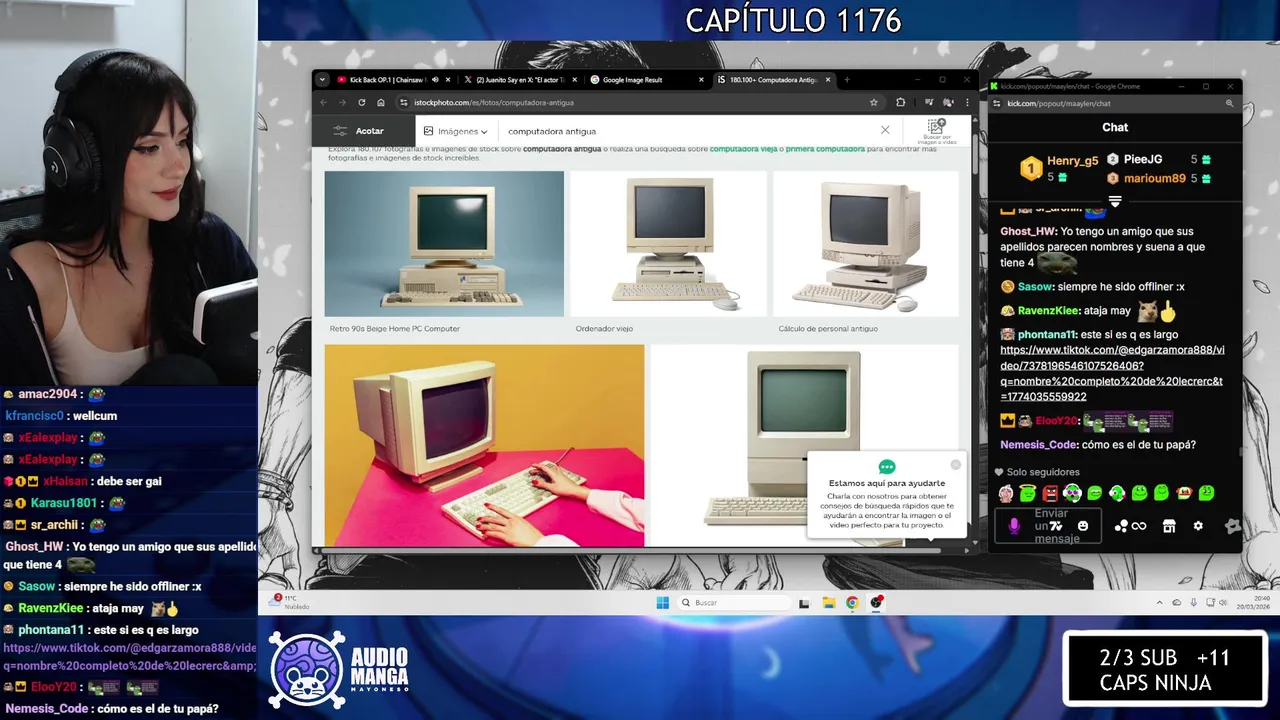Open the Windows Start menu
Screen dimensions: 1280x720
click(x=662, y=602)
